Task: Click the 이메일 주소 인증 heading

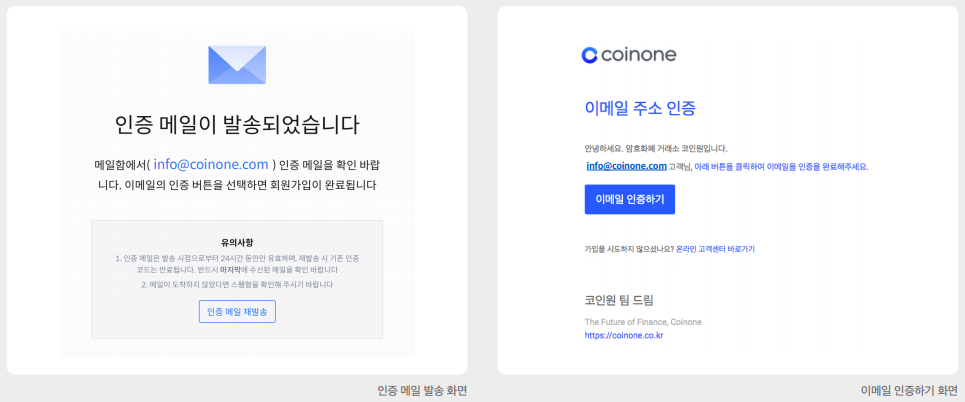Action: (x=640, y=108)
